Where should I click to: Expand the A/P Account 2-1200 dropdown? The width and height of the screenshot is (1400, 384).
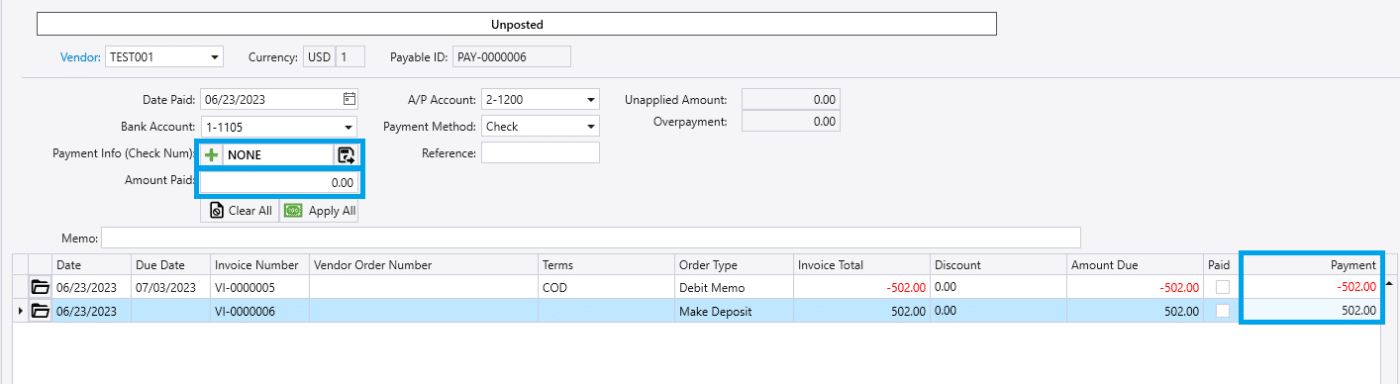click(x=590, y=99)
